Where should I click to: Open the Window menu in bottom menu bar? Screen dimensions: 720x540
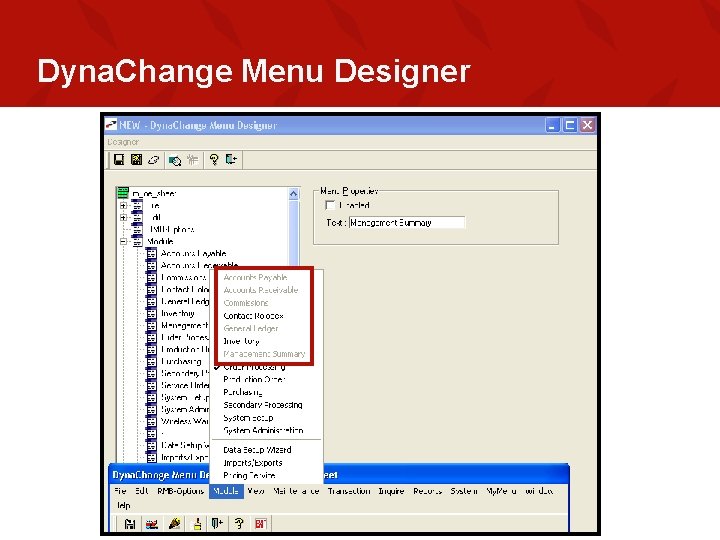pos(539,491)
